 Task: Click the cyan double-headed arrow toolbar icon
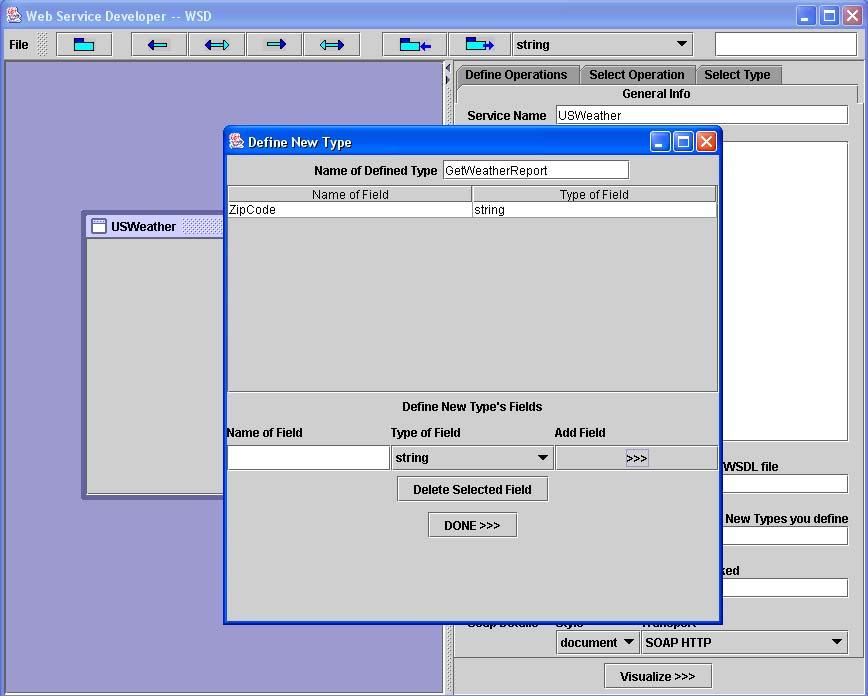[332, 45]
